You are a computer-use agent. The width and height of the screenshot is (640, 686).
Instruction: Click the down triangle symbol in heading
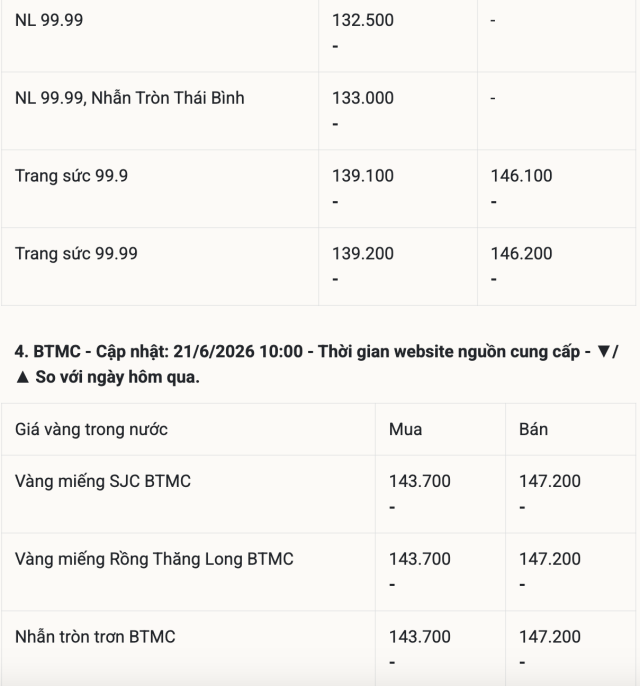click(x=604, y=351)
